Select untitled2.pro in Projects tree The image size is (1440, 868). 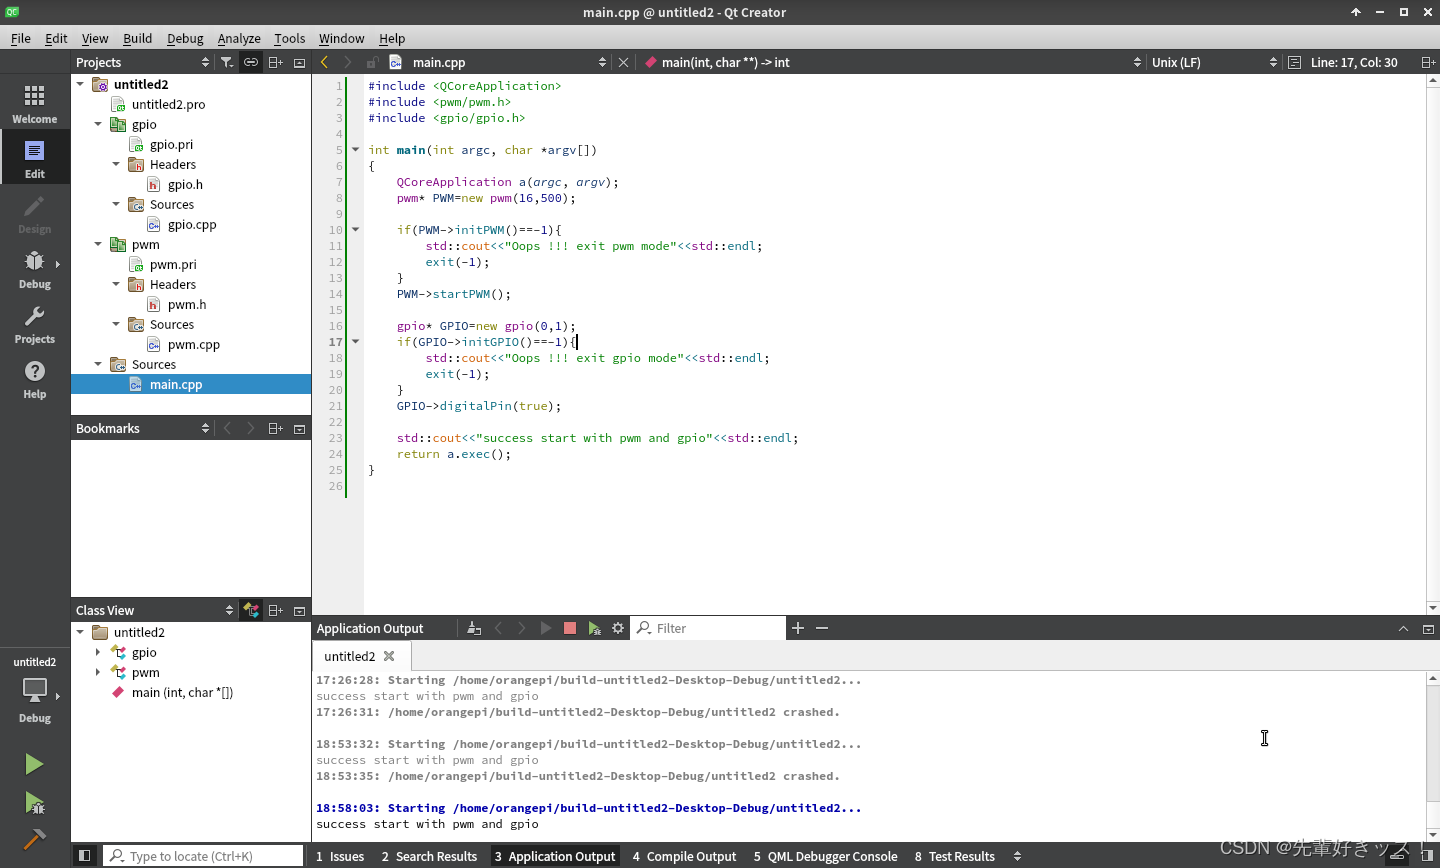(168, 104)
